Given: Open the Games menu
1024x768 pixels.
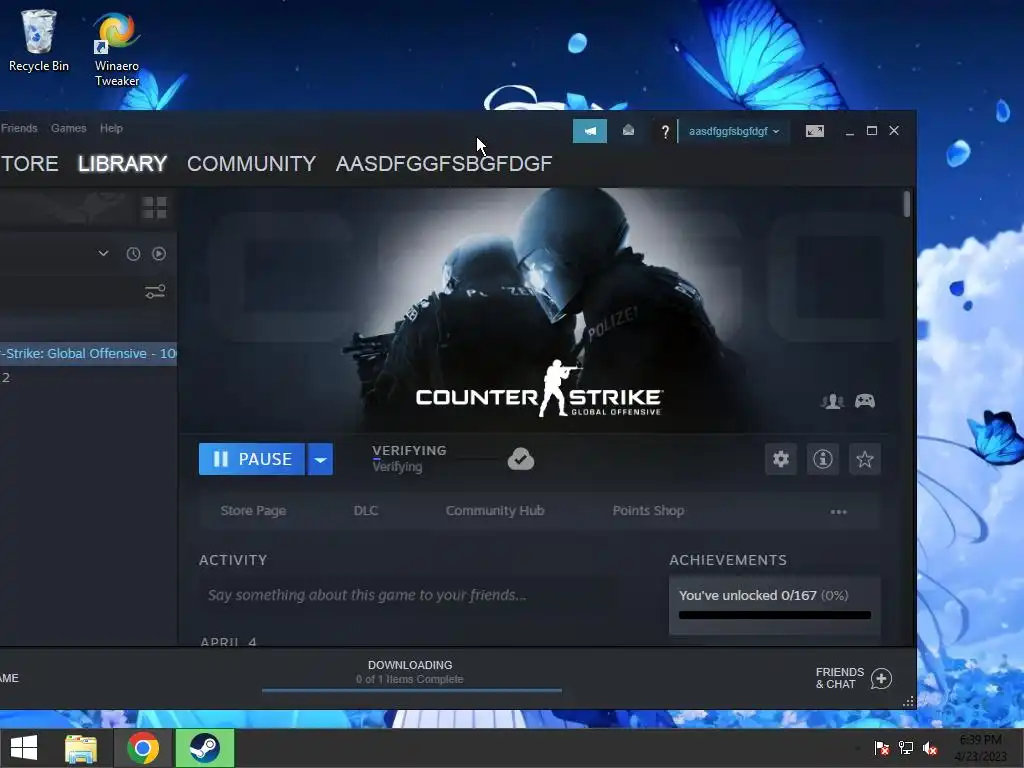Looking at the screenshot, I should pos(69,128).
